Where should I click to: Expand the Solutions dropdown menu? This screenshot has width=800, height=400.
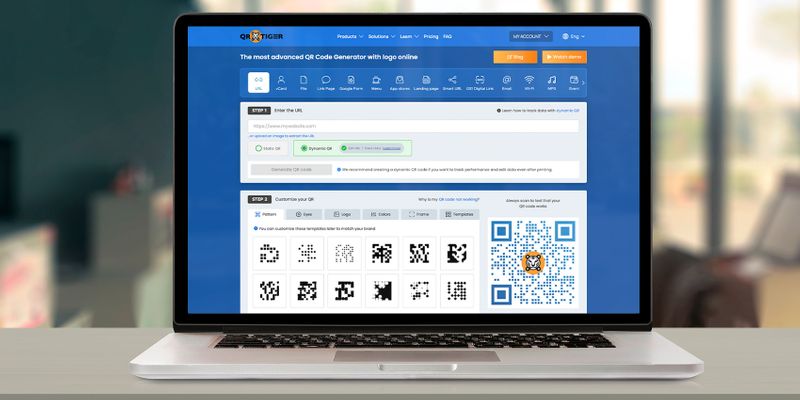(382, 37)
